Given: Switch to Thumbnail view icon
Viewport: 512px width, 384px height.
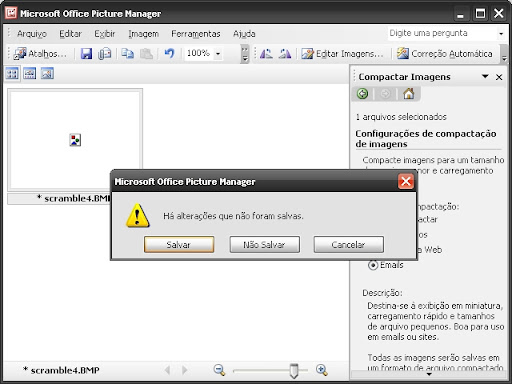Looking at the screenshot, I should click(x=12, y=73).
